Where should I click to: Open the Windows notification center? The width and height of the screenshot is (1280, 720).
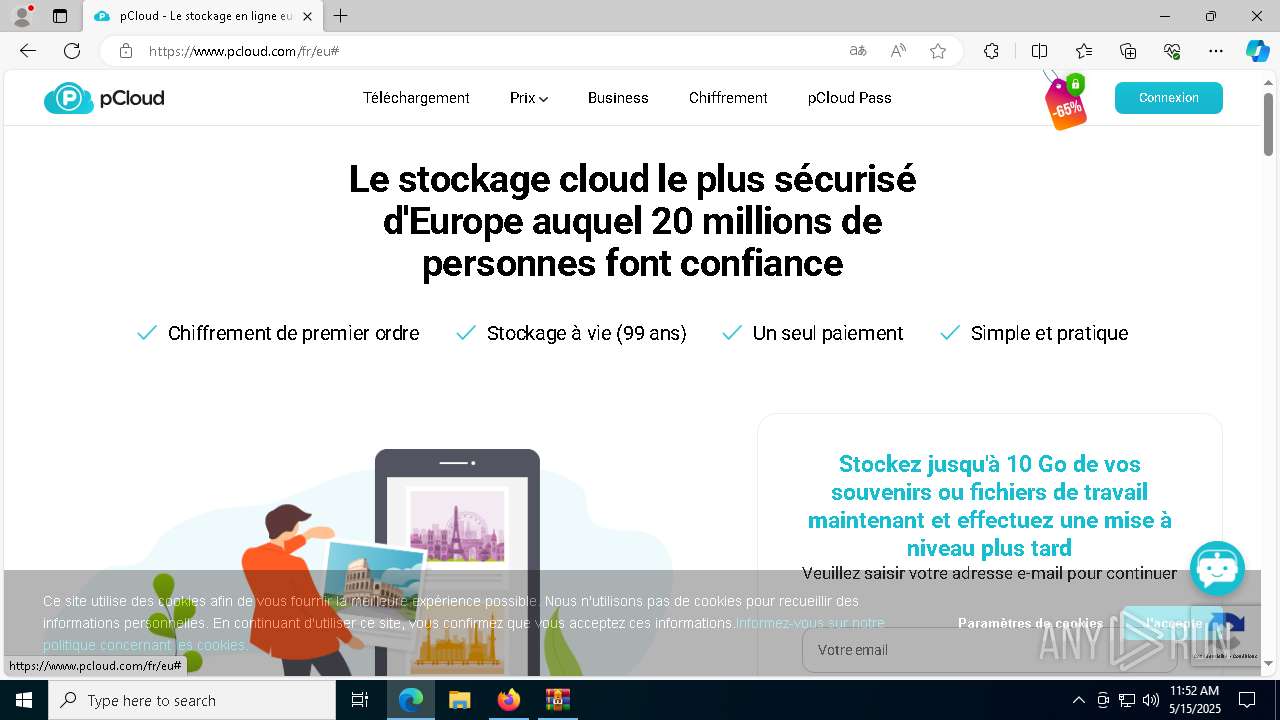click(1247, 700)
